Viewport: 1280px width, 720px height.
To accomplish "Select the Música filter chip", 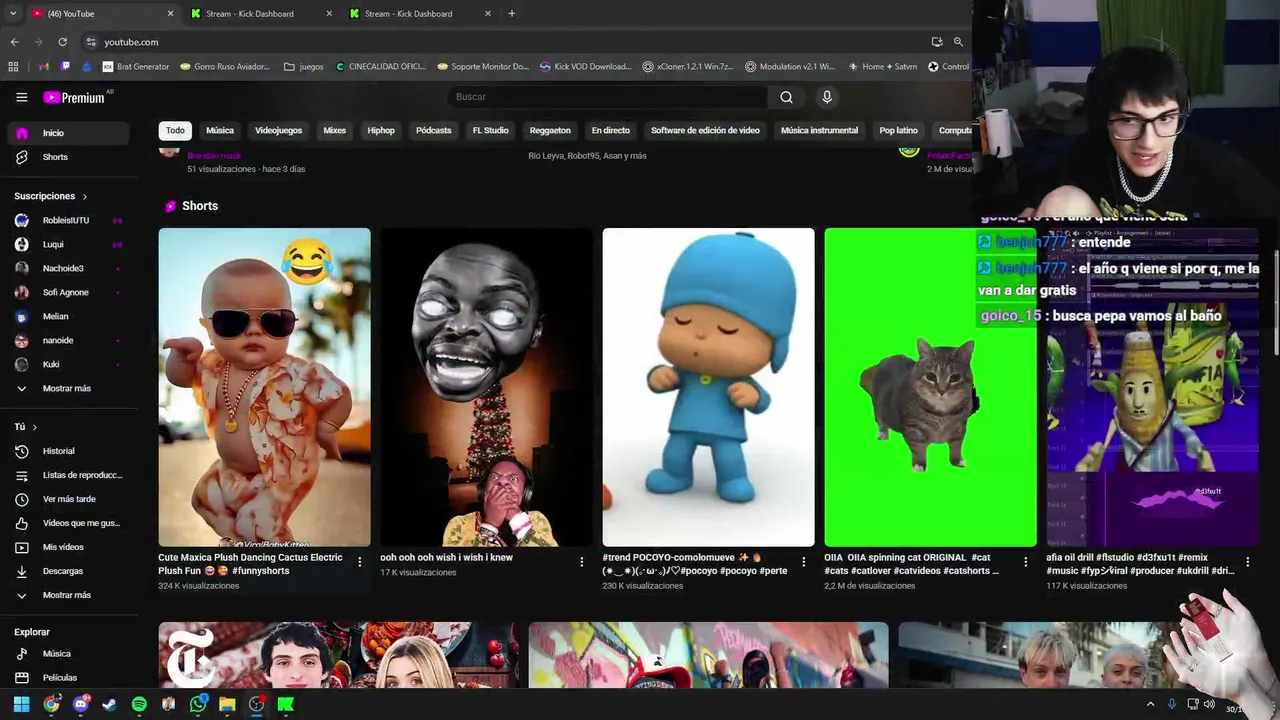I will (220, 131).
